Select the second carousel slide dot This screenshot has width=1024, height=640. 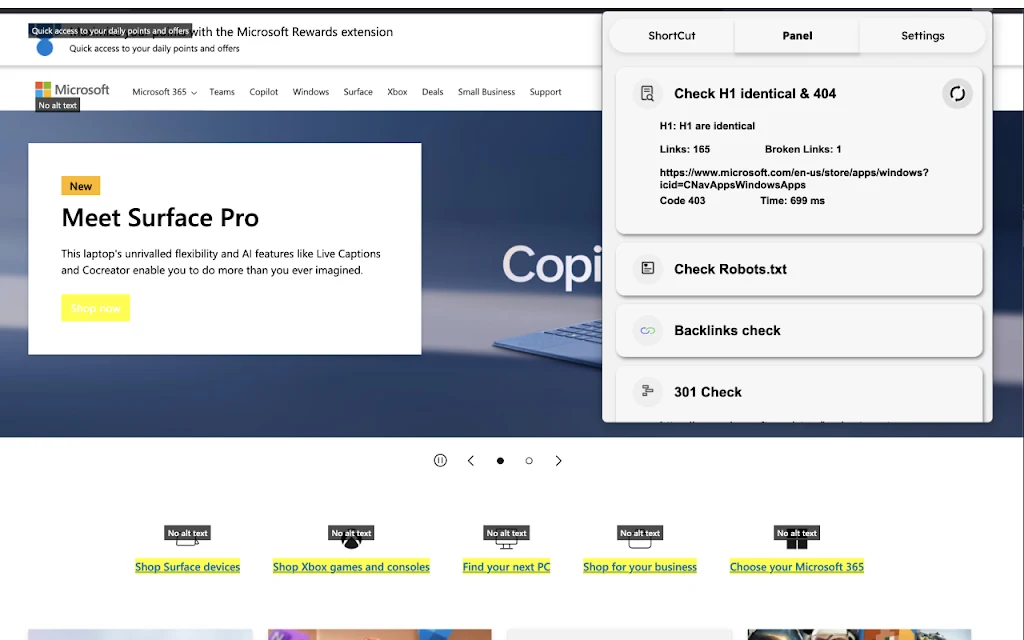529,460
